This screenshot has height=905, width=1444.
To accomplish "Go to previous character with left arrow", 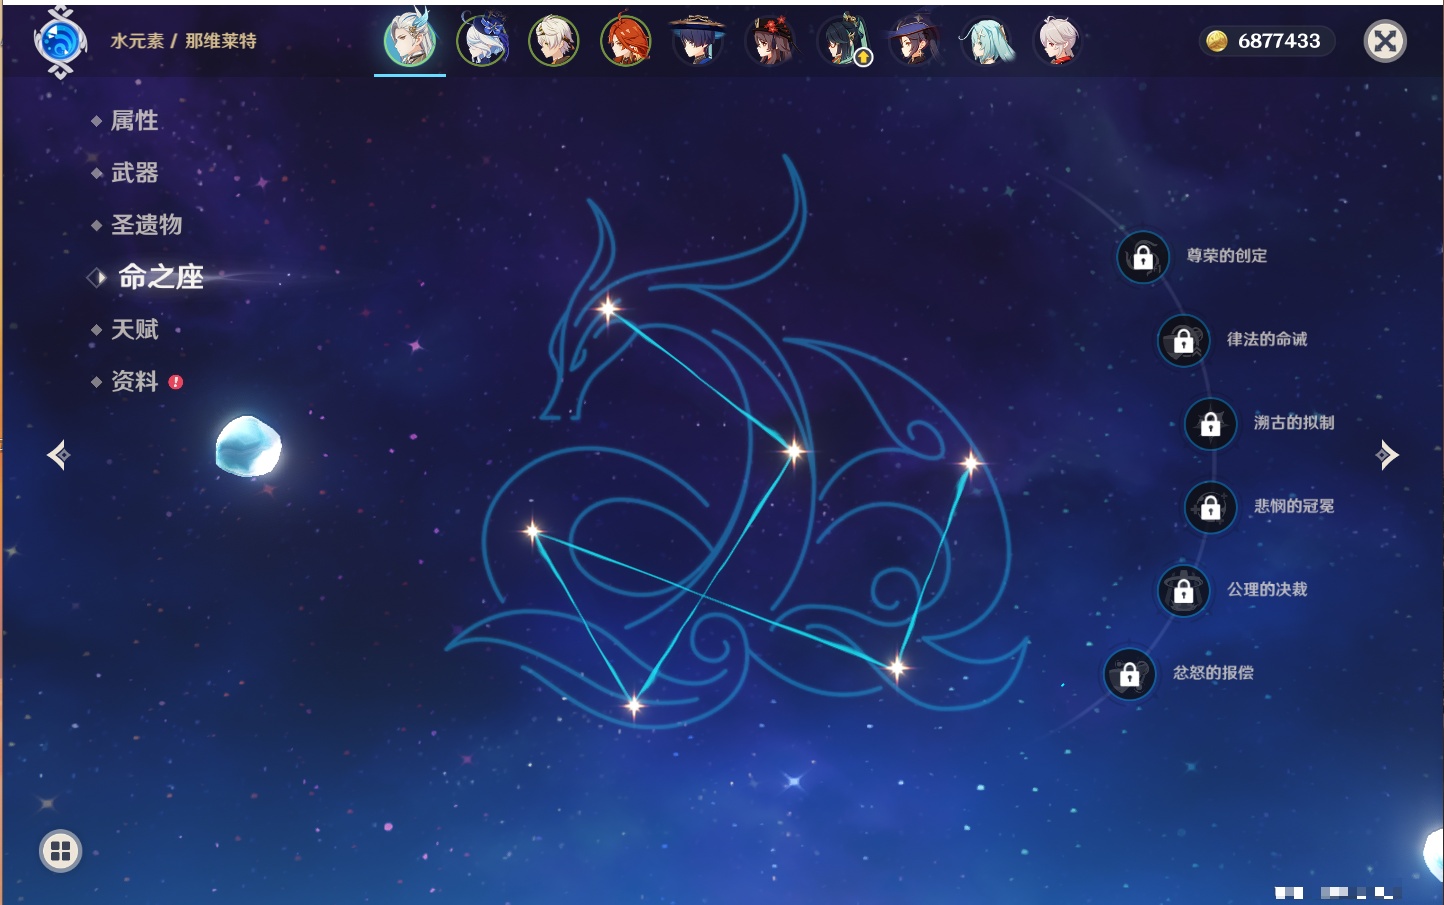I will coord(58,455).
